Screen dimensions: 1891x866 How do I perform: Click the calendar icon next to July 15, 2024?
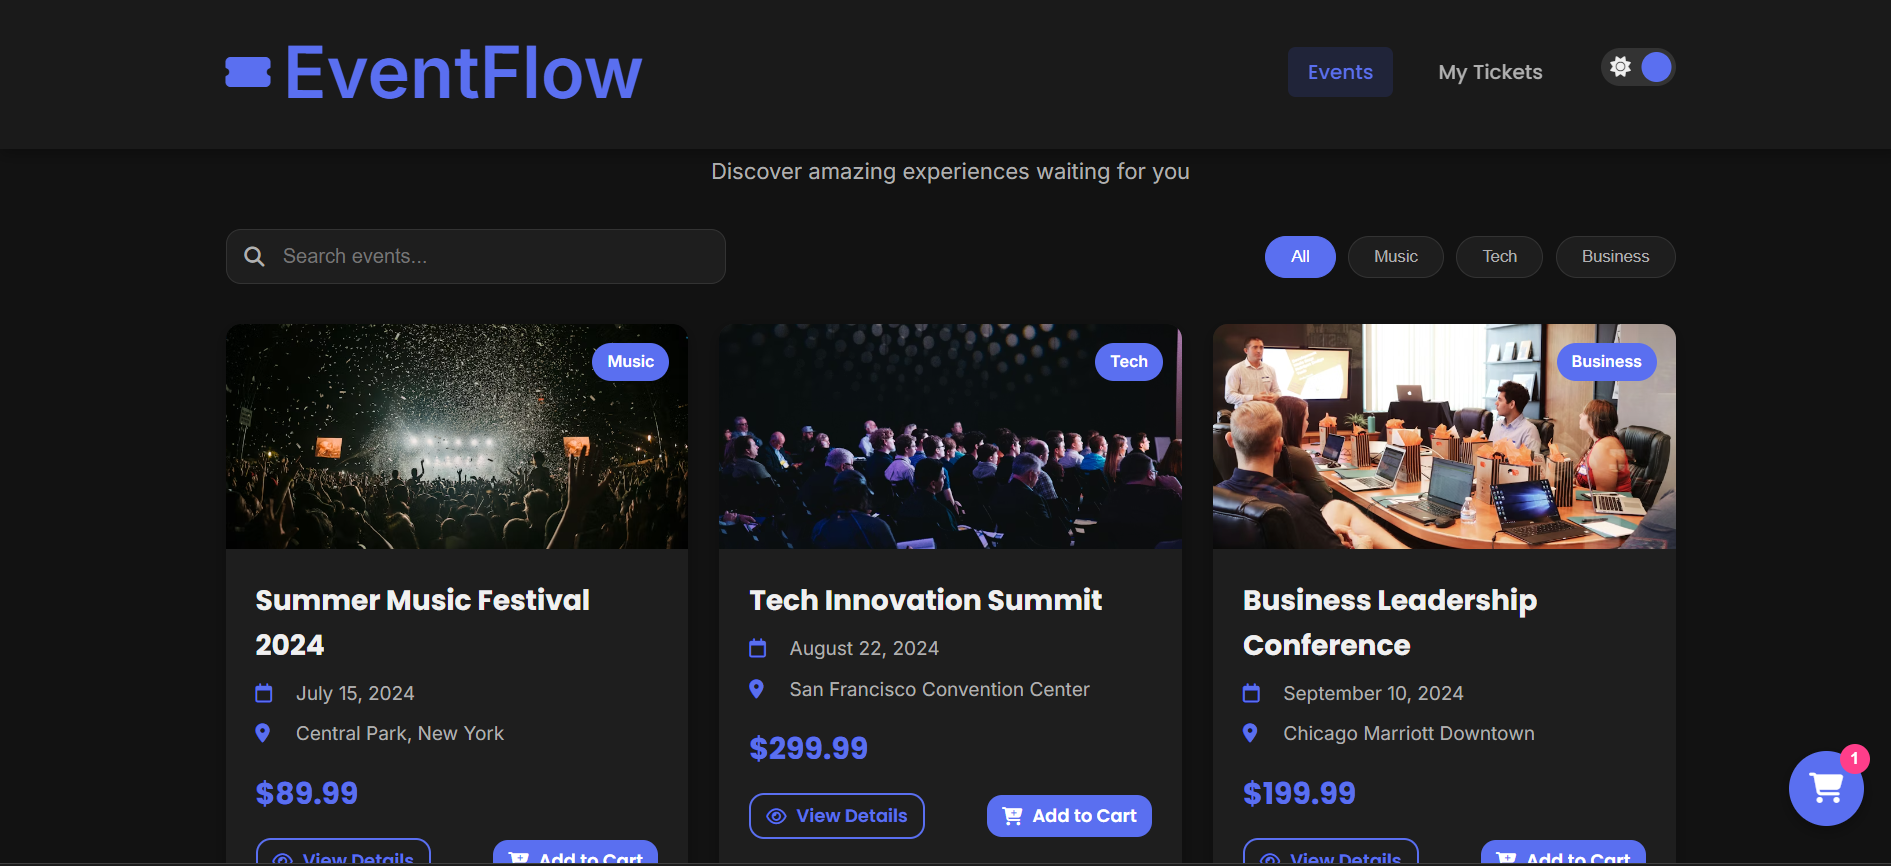point(264,692)
